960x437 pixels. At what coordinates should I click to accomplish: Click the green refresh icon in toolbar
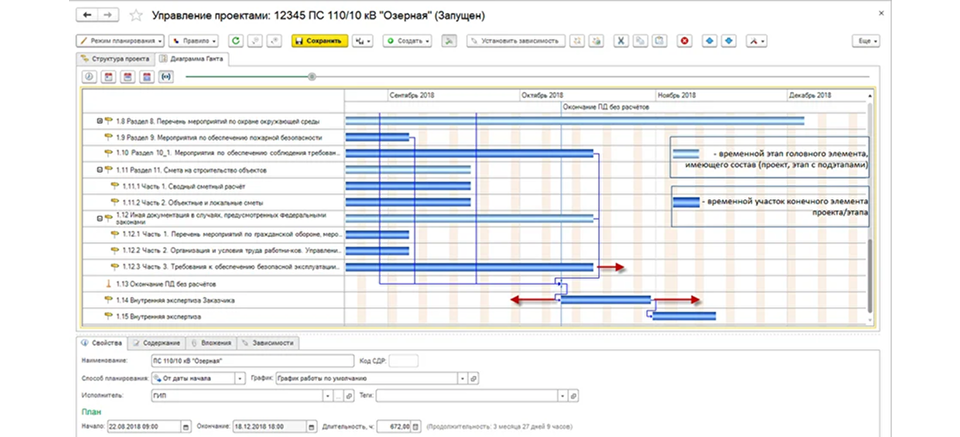tap(236, 41)
